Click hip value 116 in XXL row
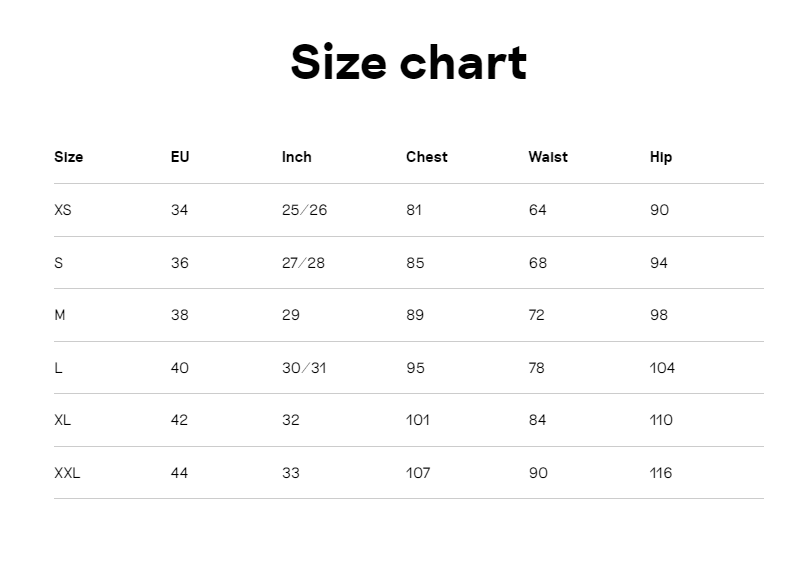Viewport: 800px width, 569px height. coord(661,473)
